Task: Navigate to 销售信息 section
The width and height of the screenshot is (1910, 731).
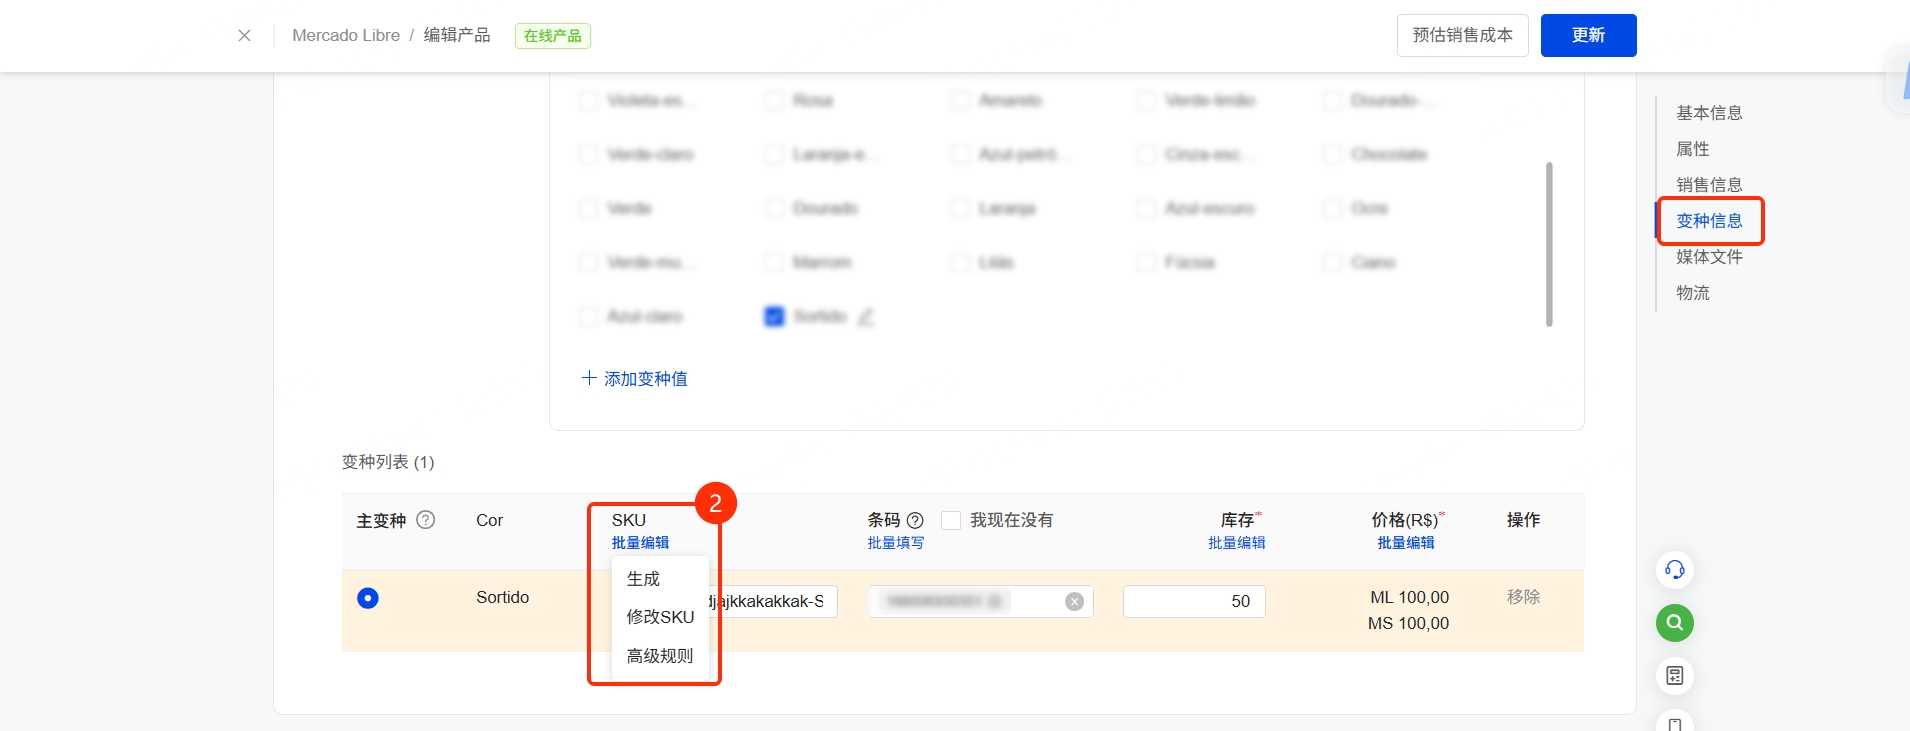Action: coord(1709,185)
